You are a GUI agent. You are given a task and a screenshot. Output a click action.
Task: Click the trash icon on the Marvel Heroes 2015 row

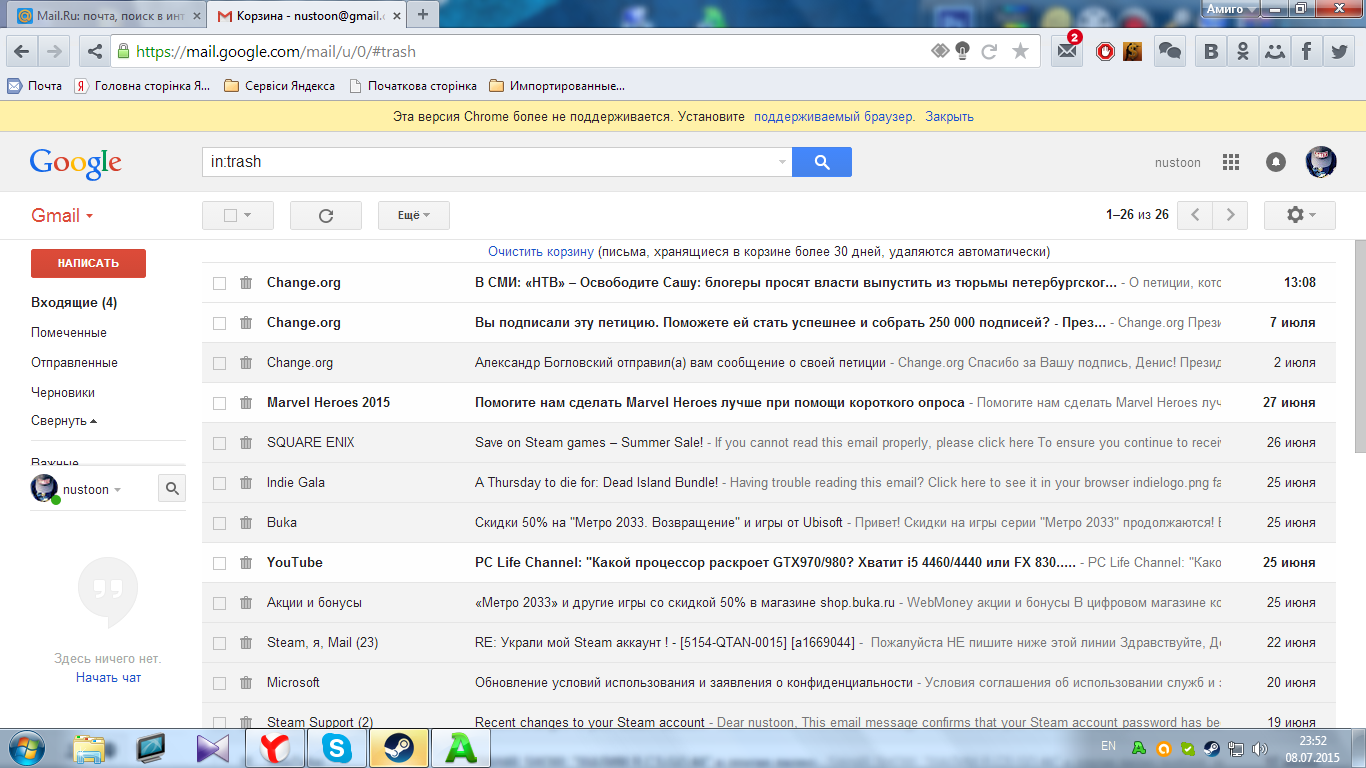(x=246, y=403)
